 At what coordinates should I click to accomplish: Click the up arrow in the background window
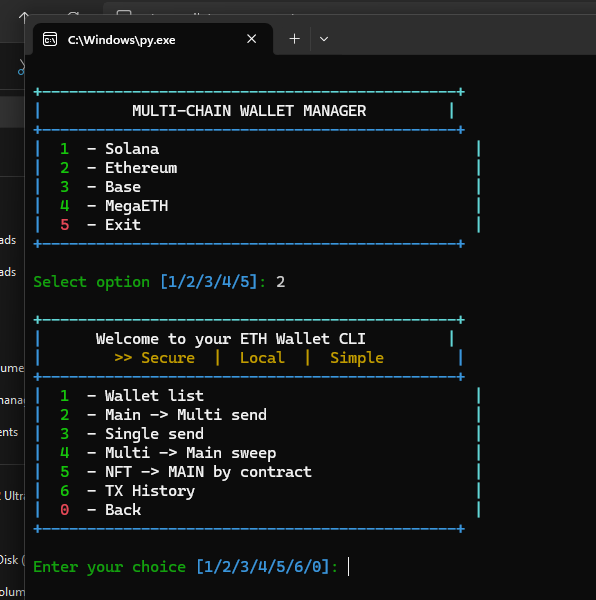(x=24, y=18)
